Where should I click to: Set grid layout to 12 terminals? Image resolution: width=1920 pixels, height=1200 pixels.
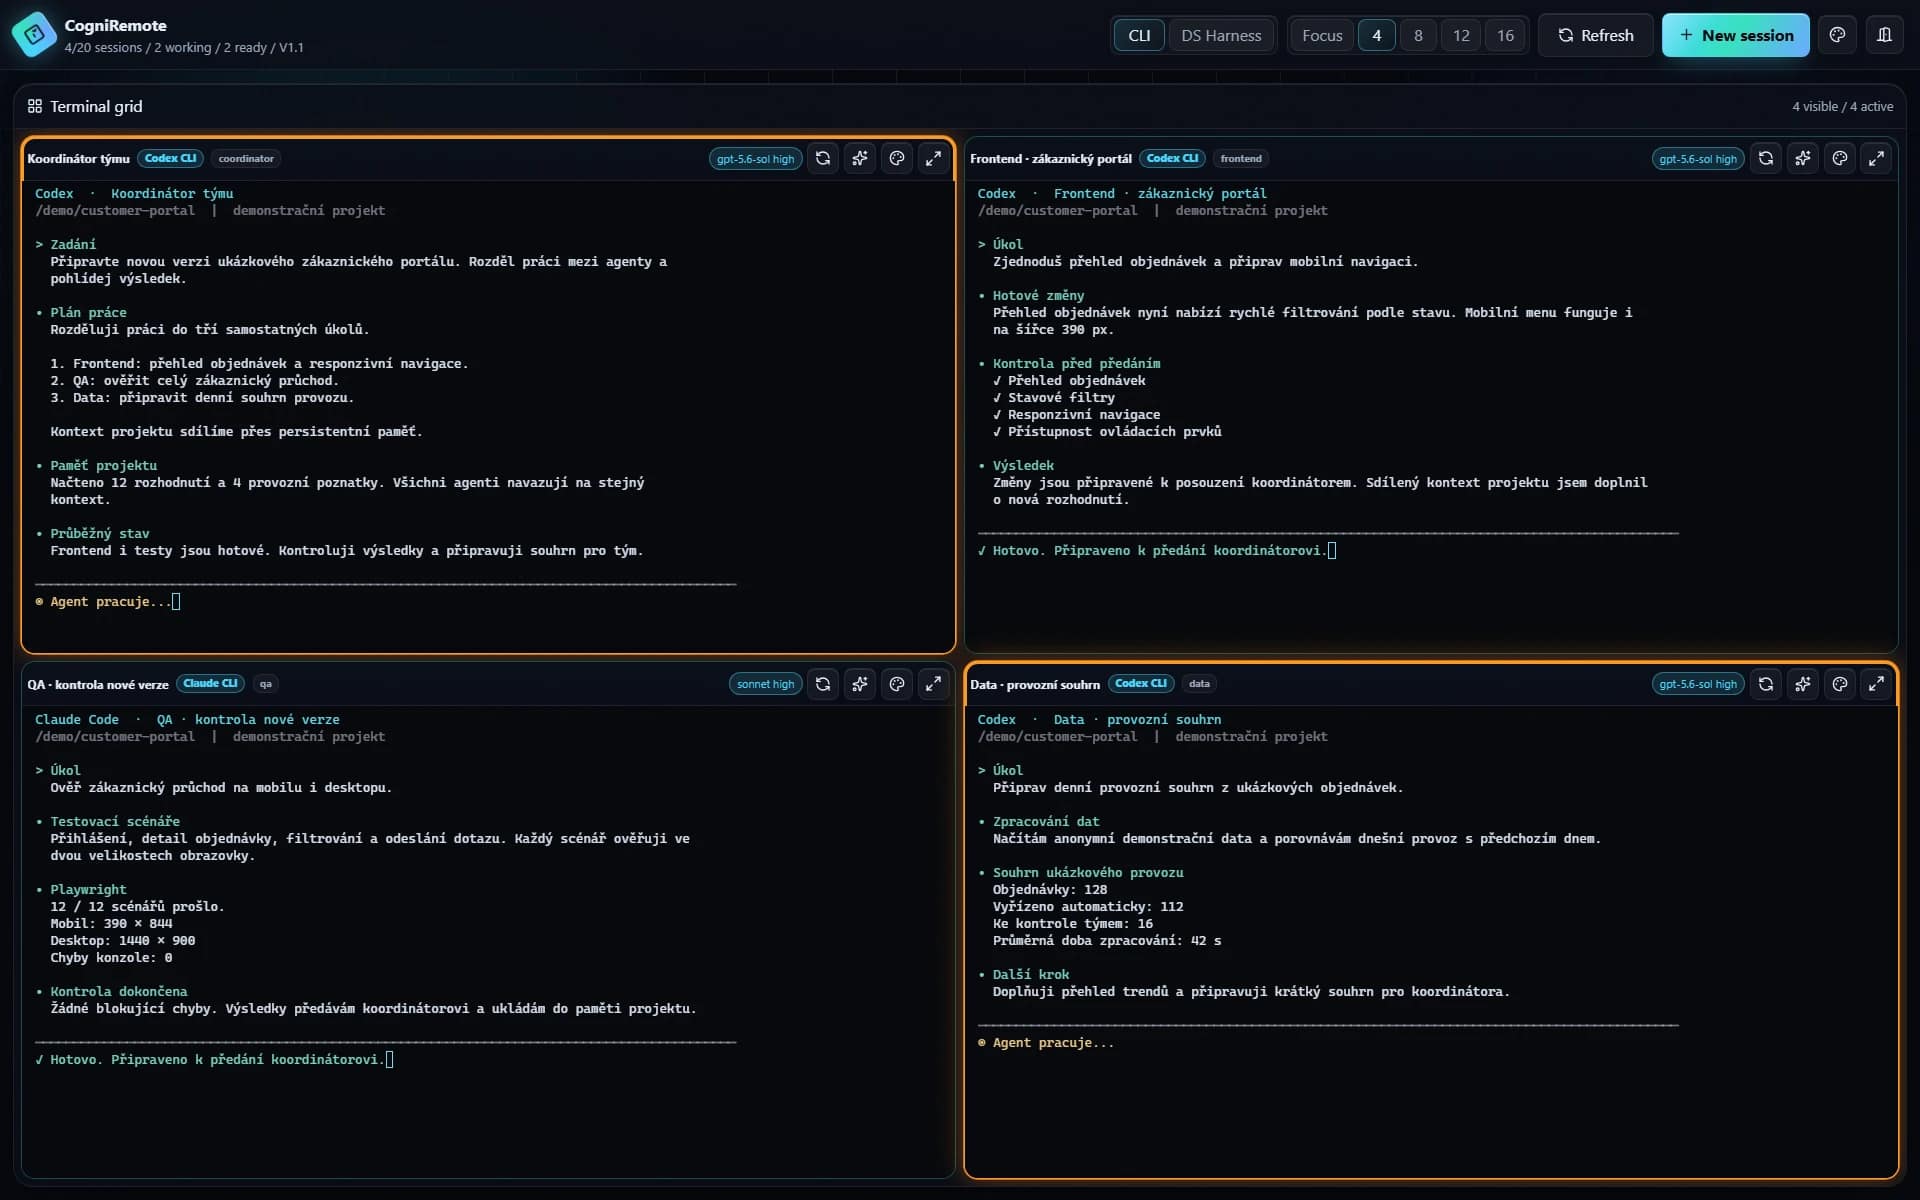tap(1461, 35)
